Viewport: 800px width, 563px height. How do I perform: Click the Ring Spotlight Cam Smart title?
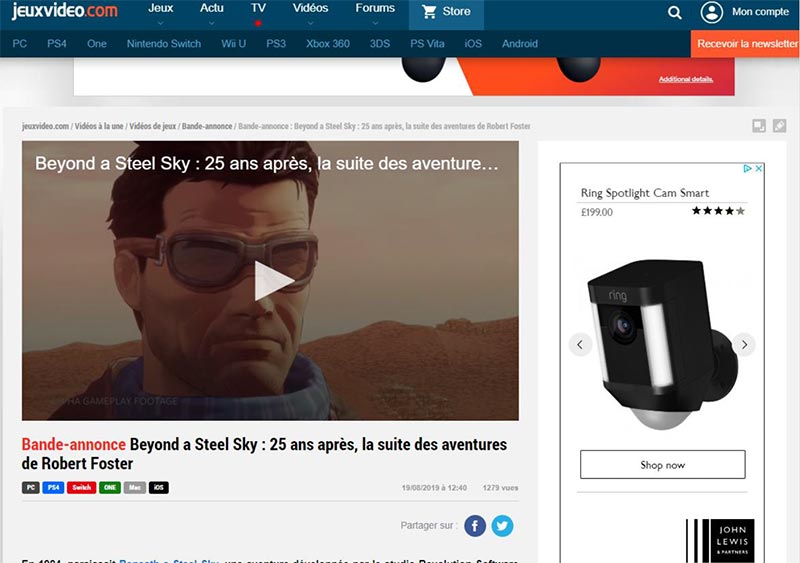[x=645, y=193]
